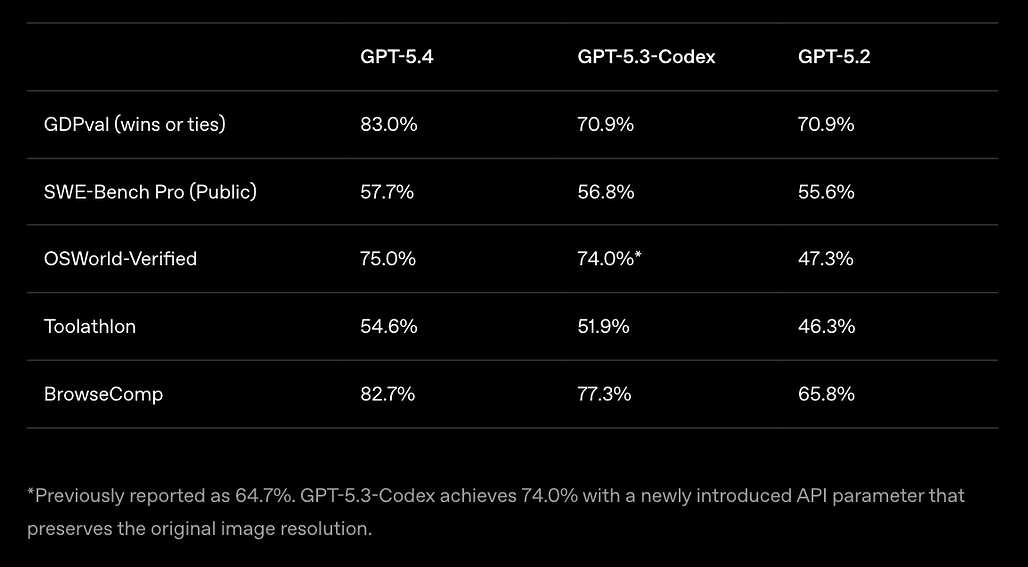Click the 54.6% Toolathlon score
This screenshot has height=567, width=1028.
tap(389, 326)
